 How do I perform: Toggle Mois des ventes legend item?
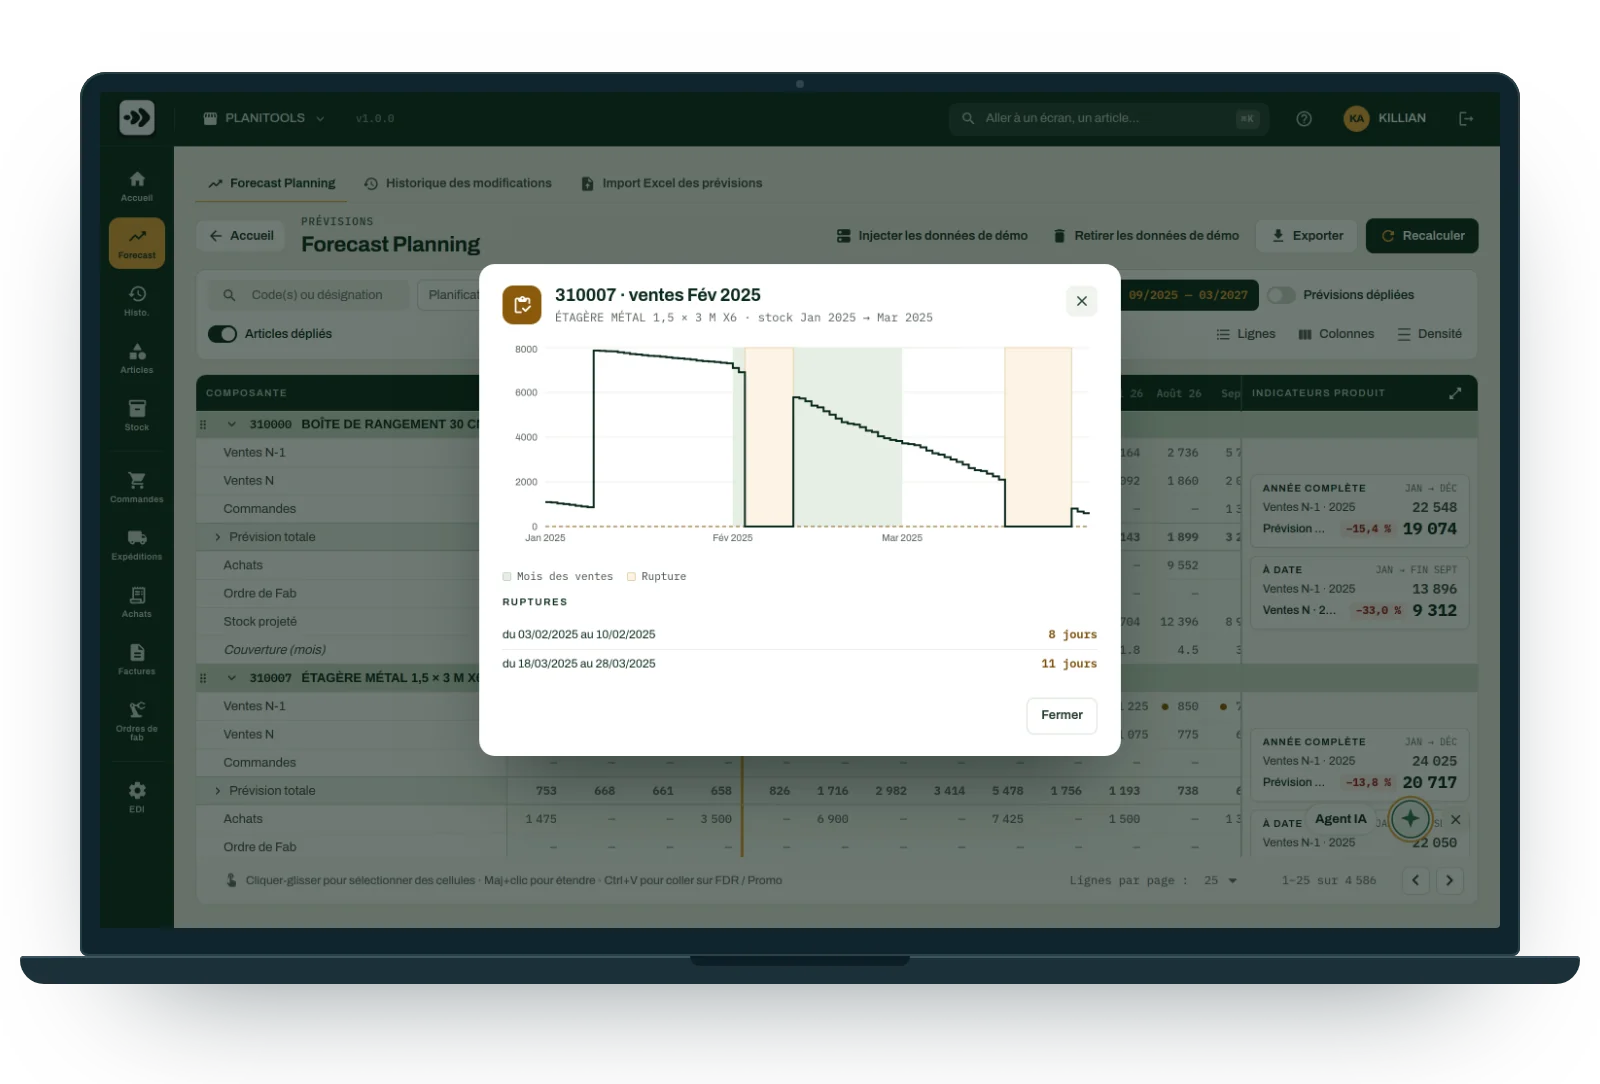click(x=558, y=577)
